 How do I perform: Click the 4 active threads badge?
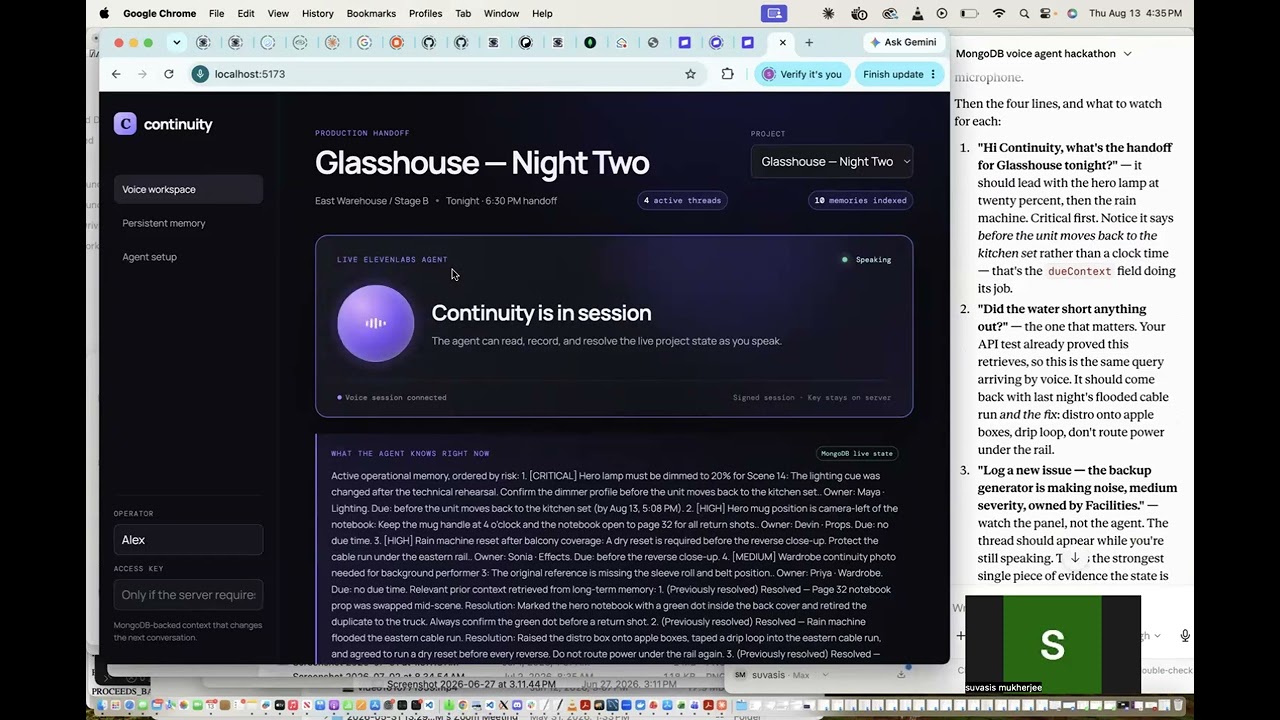pyautogui.click(x=682, y=200)
